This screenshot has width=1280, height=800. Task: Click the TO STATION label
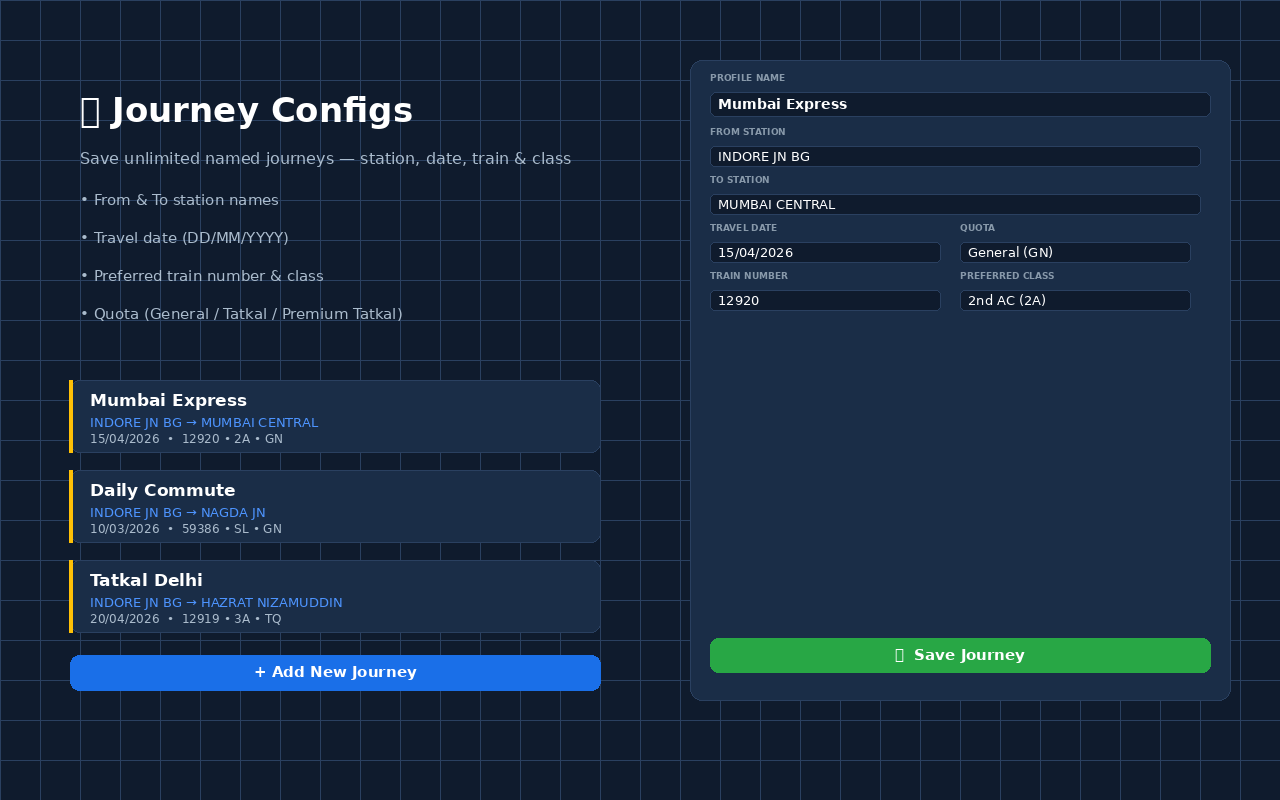(739, 180)
